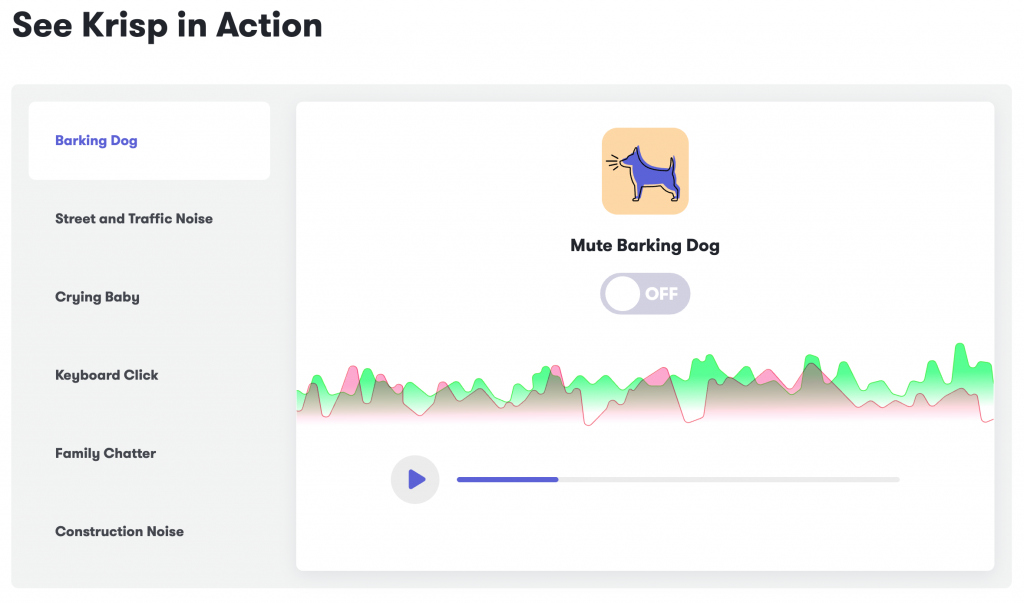This screenshot has height=603, width=1024.
Task: Click the "See Krisp in Action" heading
Action: 167,25
